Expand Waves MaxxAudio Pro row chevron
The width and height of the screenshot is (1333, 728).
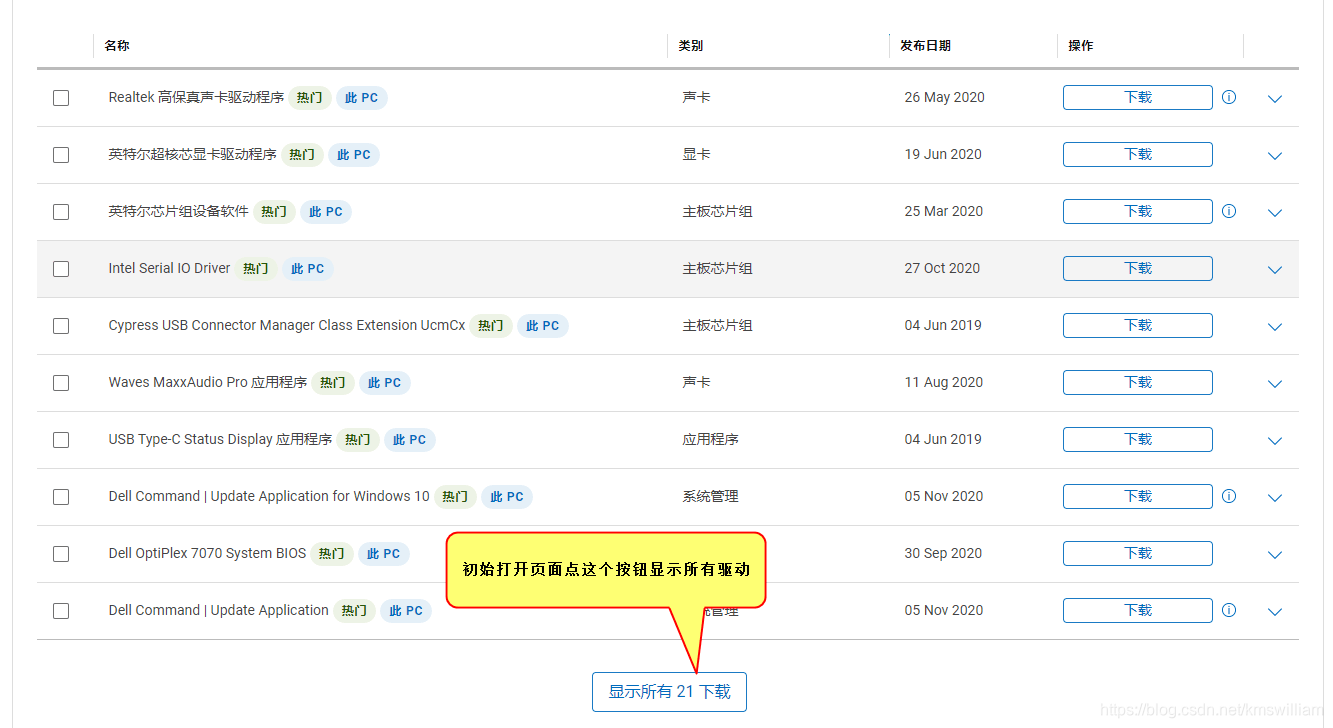(1274, 384)
